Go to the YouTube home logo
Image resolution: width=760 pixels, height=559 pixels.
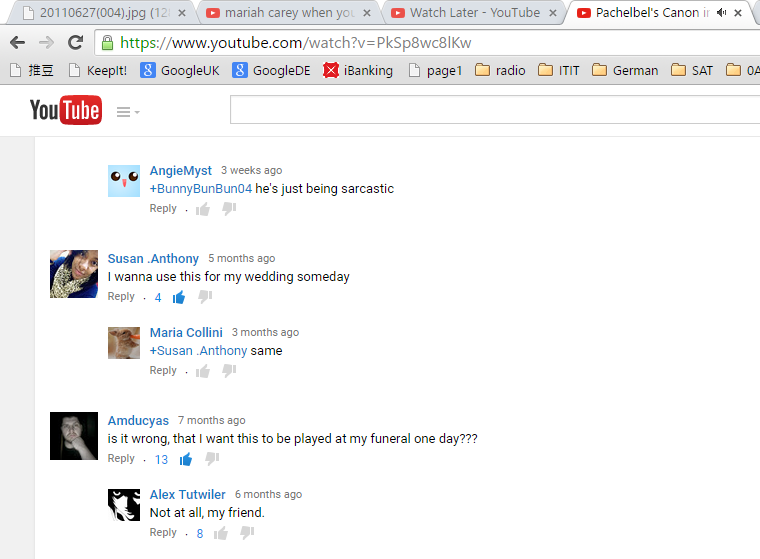[66, 110]
